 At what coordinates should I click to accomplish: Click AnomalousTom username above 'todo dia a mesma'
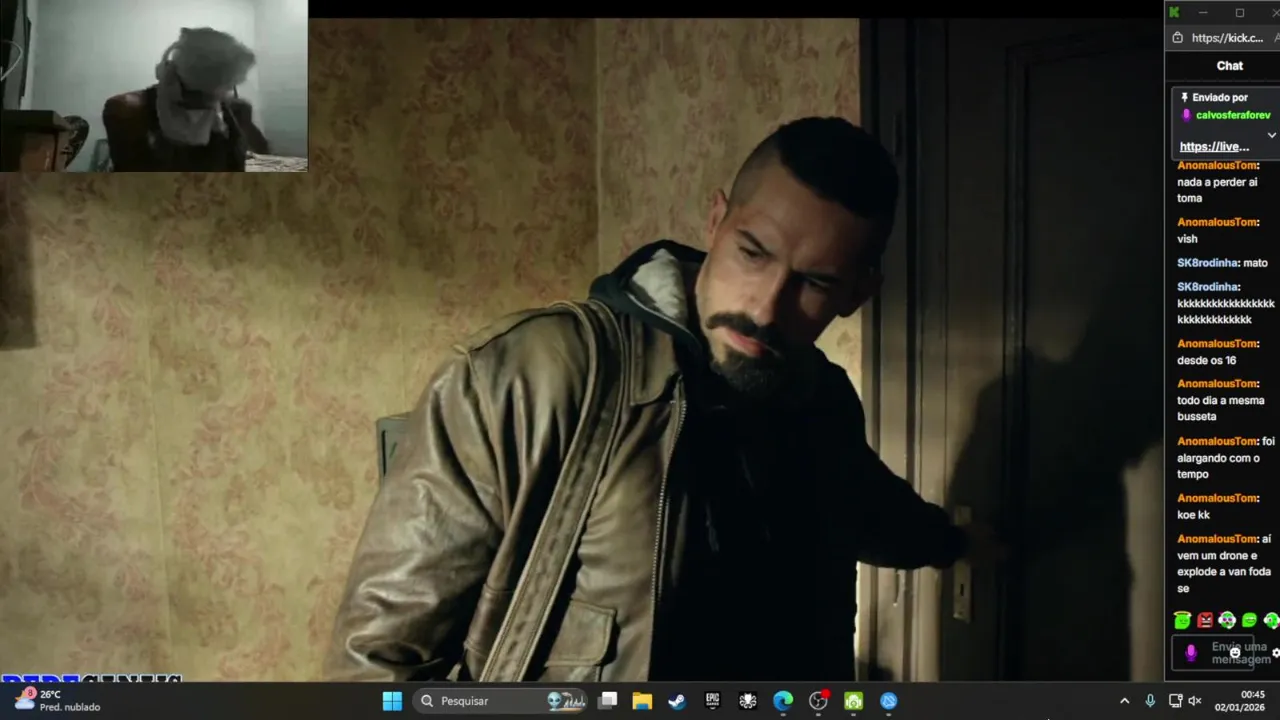[x=1217, y=384]
